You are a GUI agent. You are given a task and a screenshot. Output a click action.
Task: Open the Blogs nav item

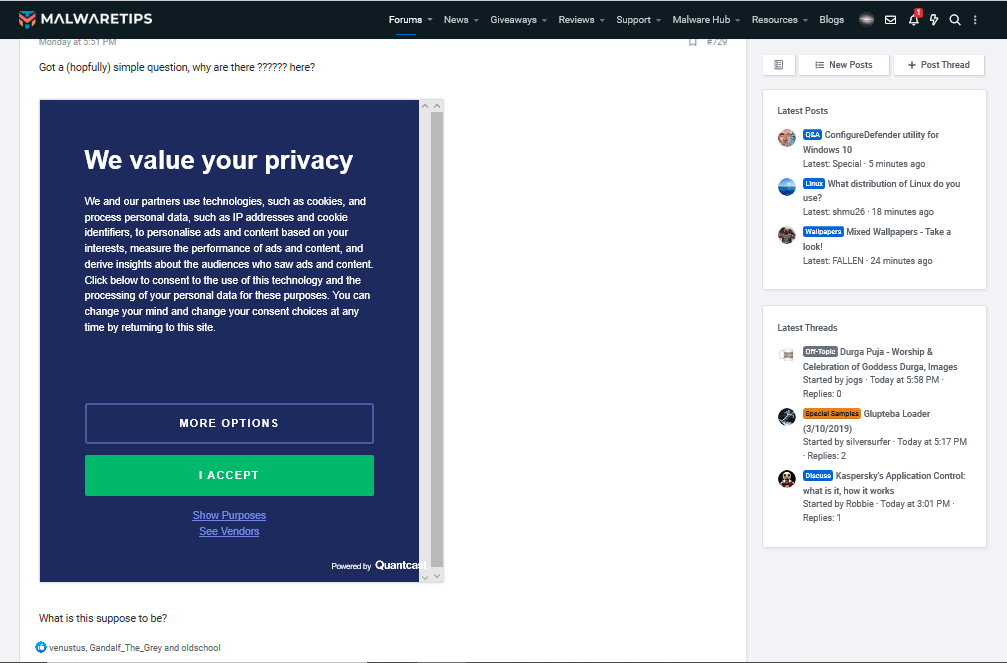(831, 20)
